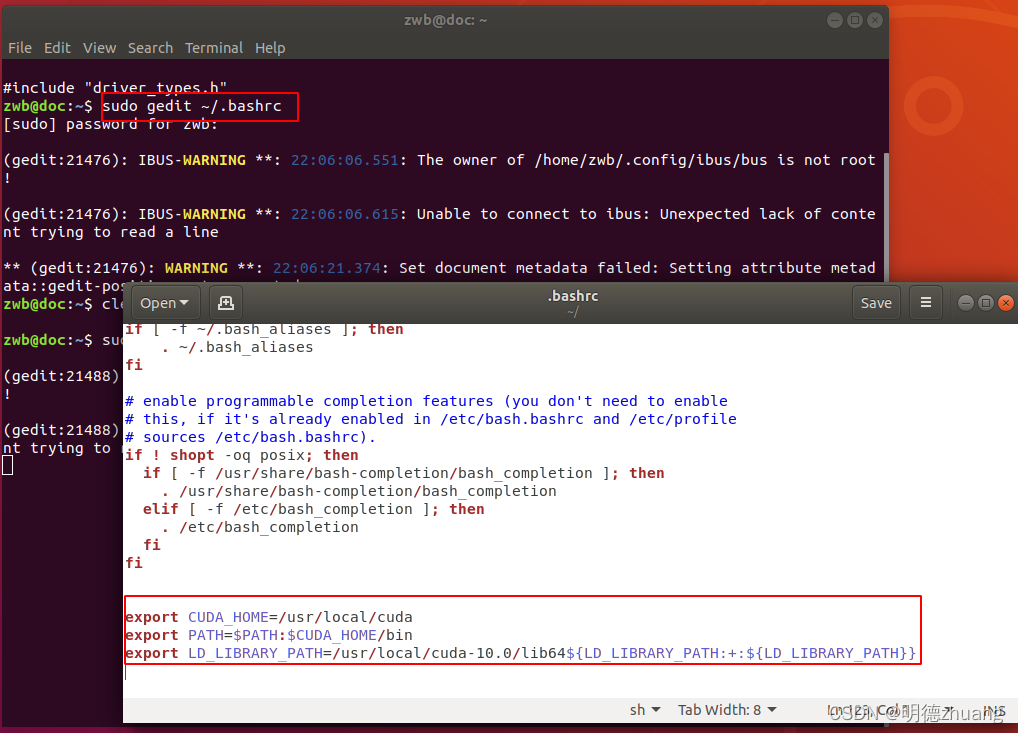The width and height of the screenshot is (1018, 733).
Task: Minimize the terminal window
Action: tap(835, 20)
